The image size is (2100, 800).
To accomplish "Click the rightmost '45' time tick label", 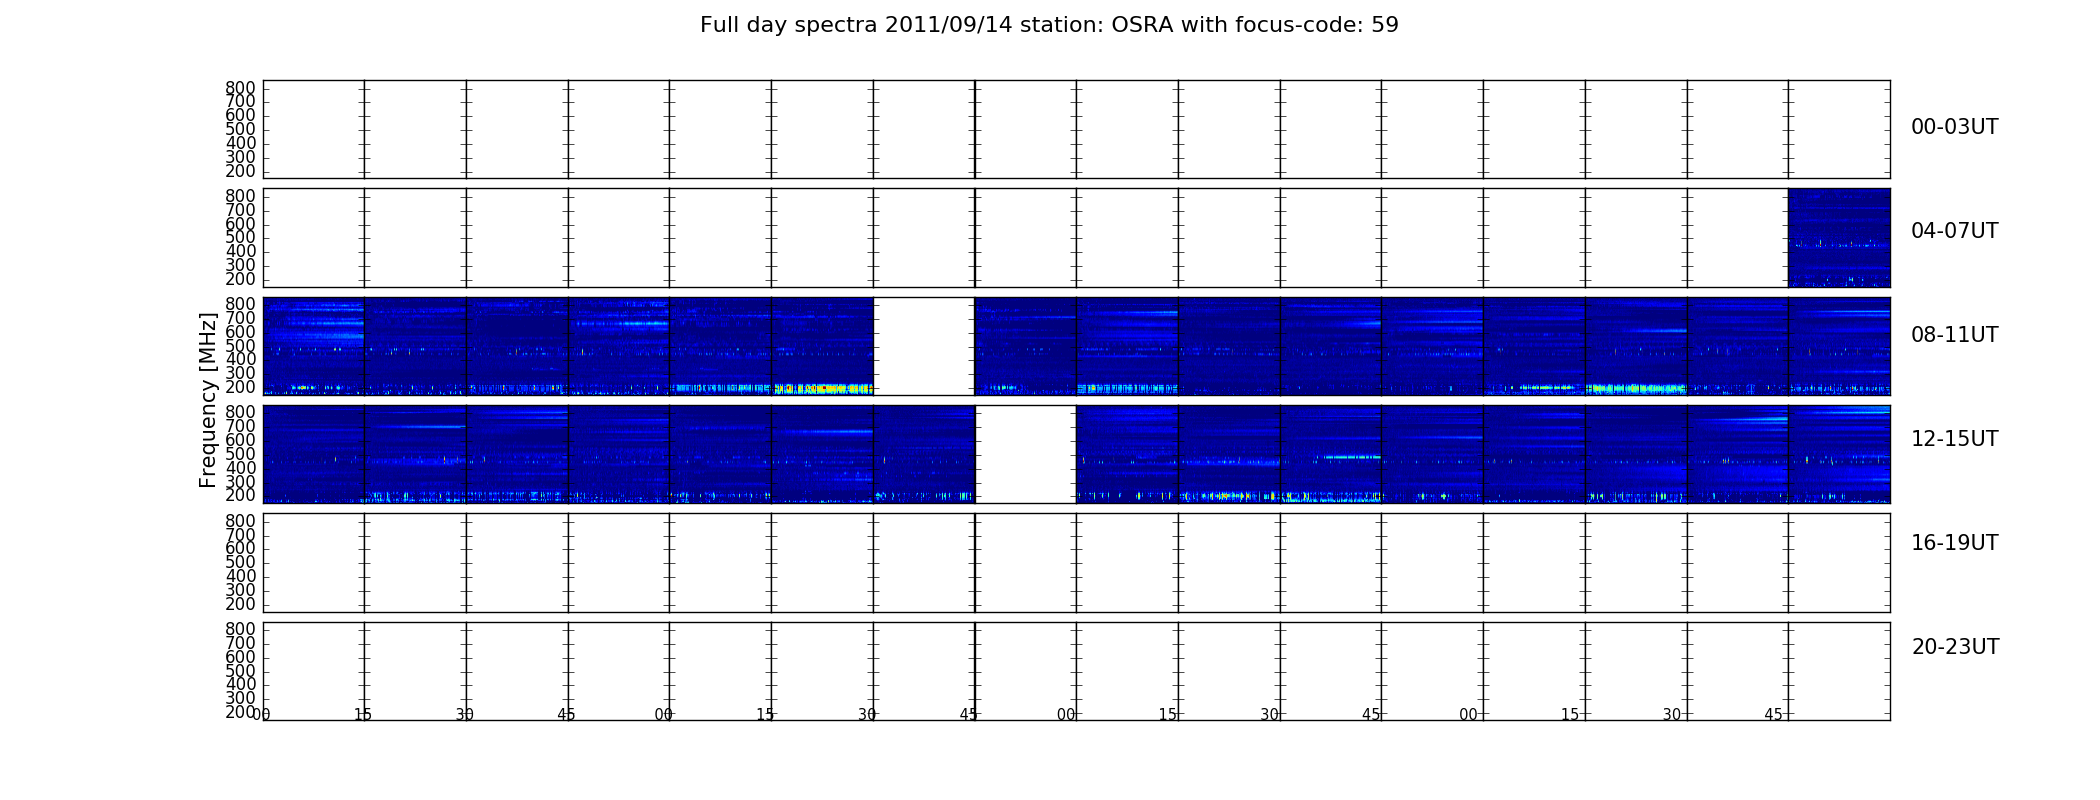I will [x=1773, y=715].
